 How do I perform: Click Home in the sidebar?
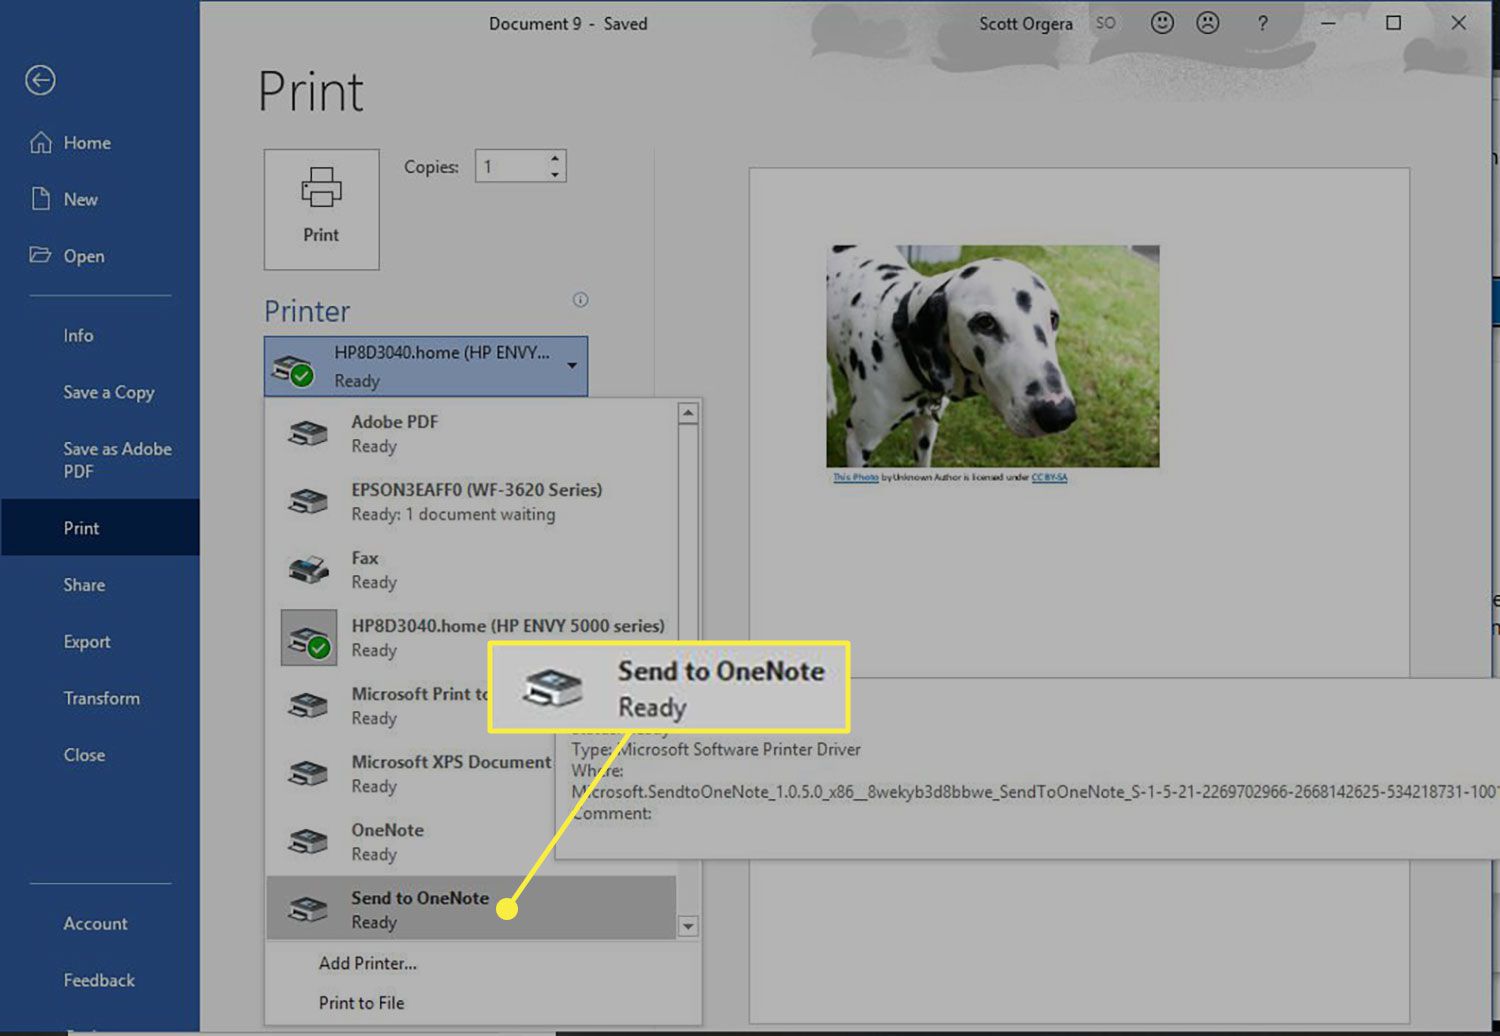pyautogui.click(x=87, y=143)
